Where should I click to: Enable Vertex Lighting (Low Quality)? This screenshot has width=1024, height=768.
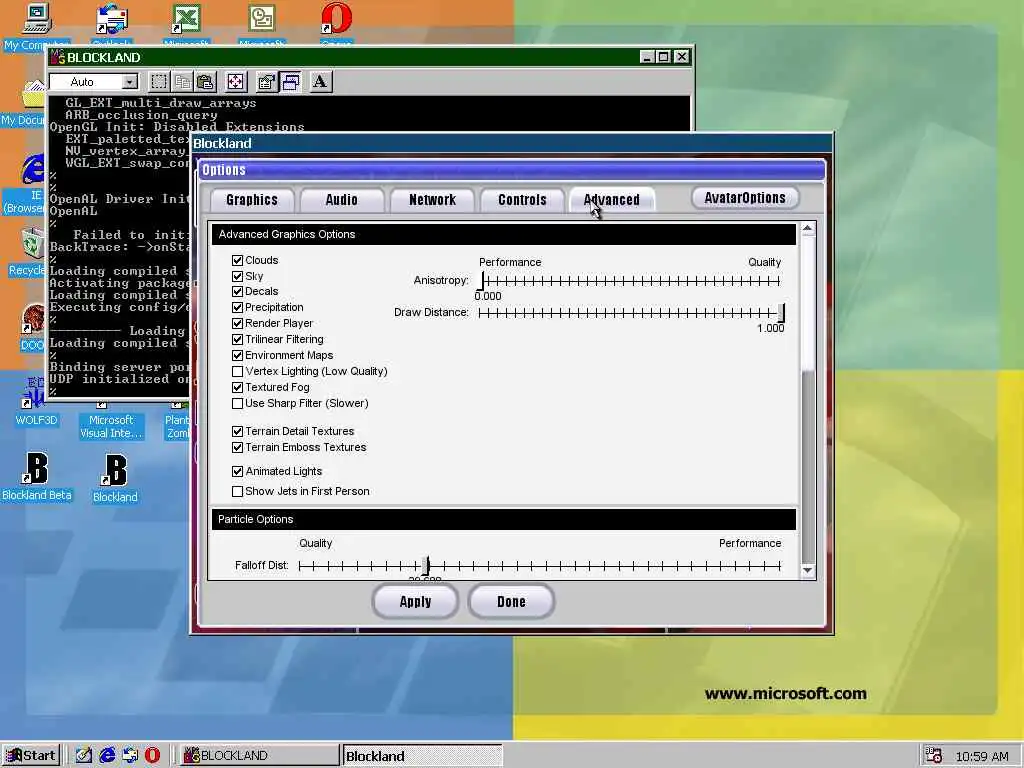(x=238, y=372)
